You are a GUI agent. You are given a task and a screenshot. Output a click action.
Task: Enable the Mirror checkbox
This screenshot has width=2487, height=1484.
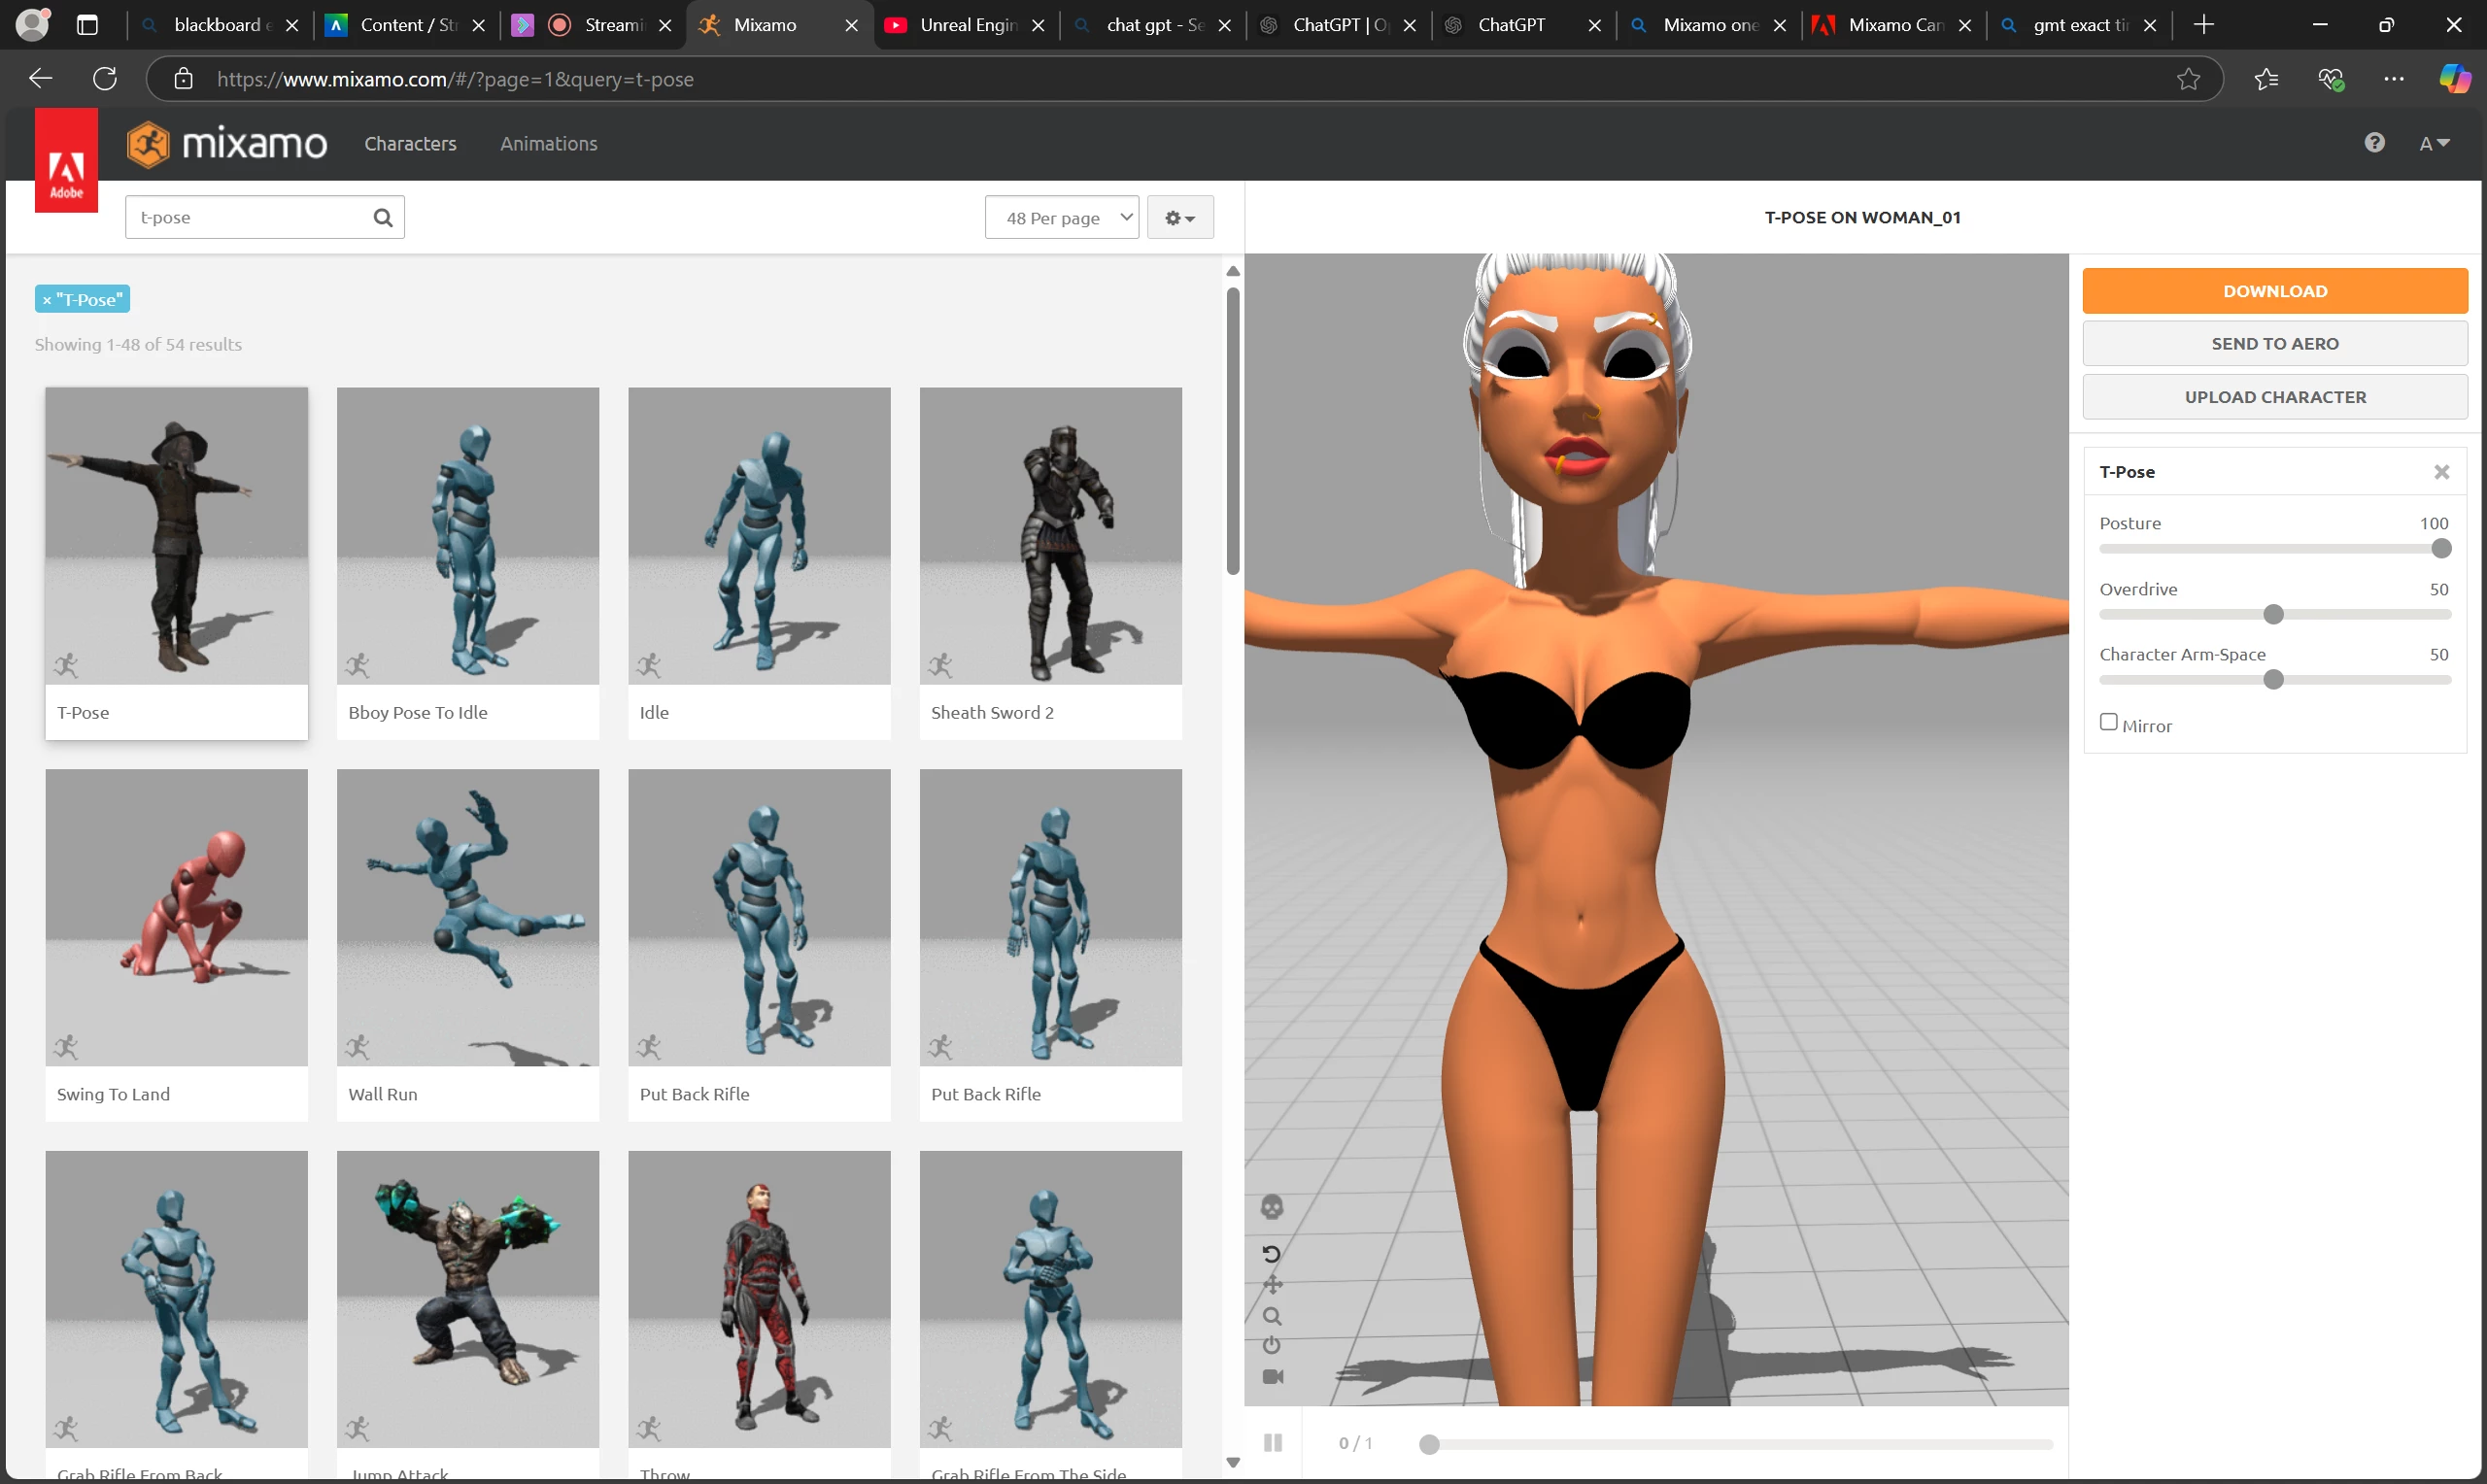2108,722
